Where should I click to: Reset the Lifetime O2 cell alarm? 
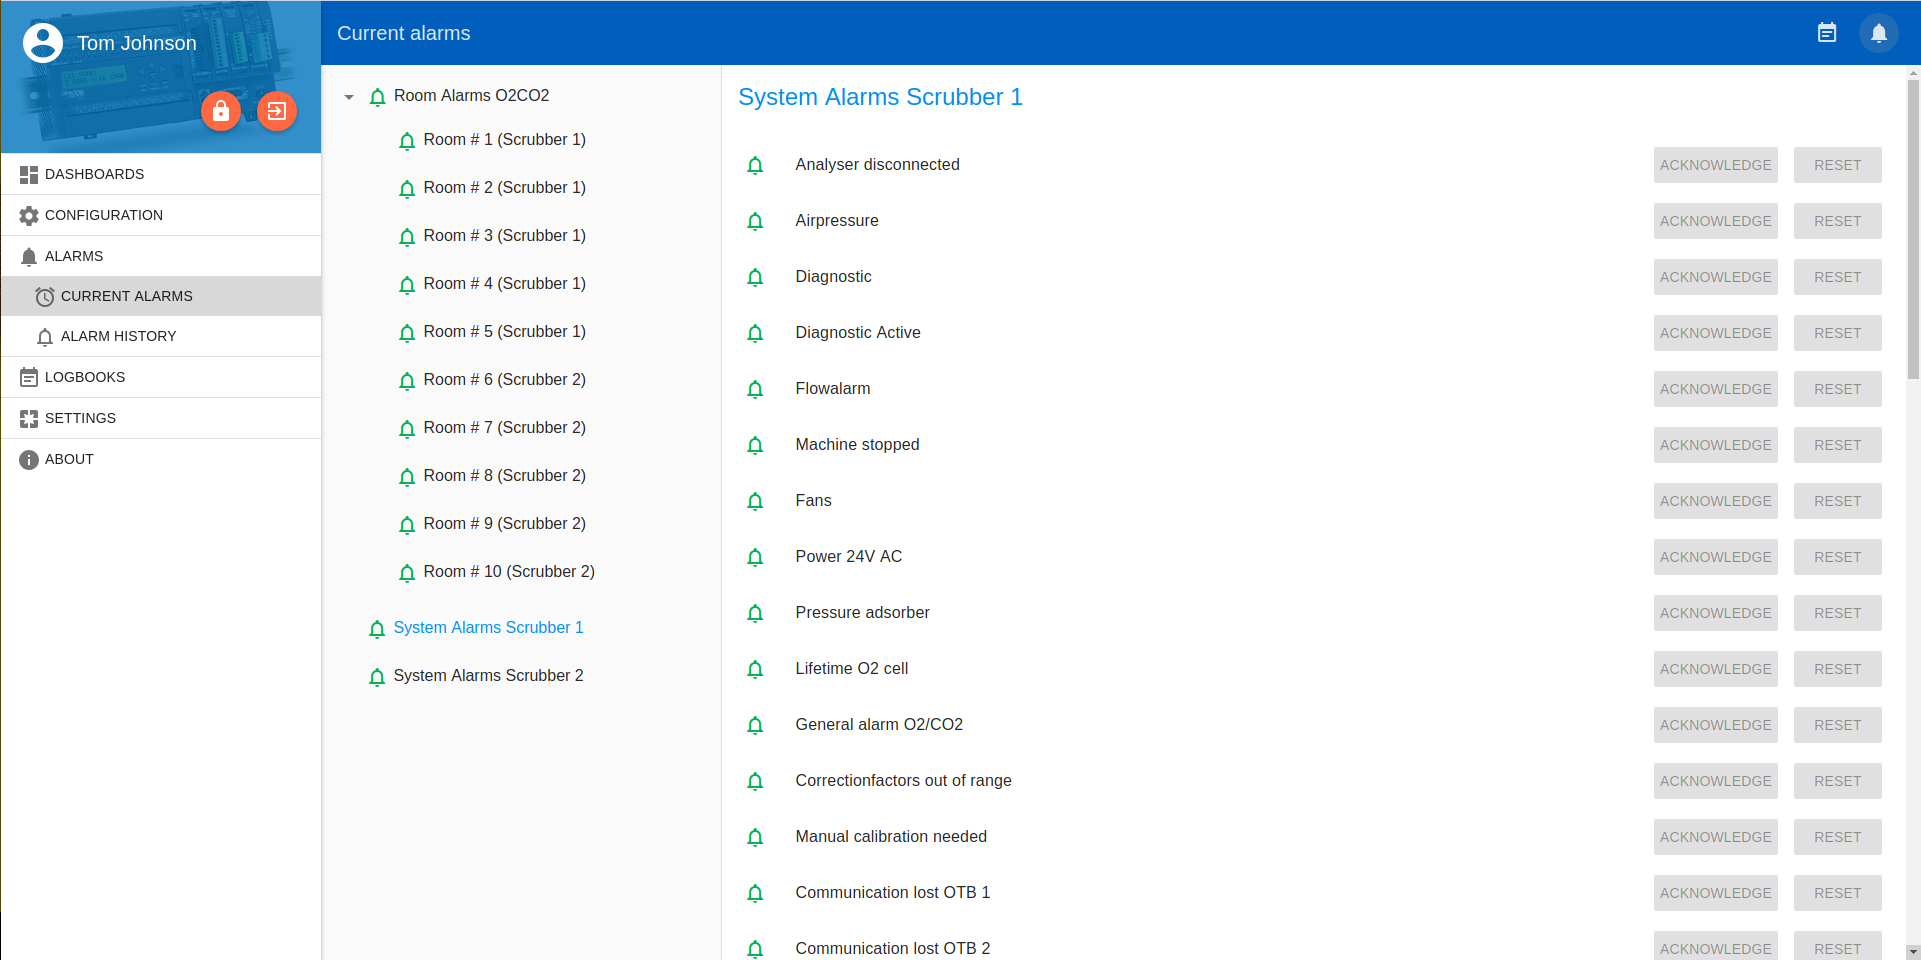click(x=1837, y=669)
